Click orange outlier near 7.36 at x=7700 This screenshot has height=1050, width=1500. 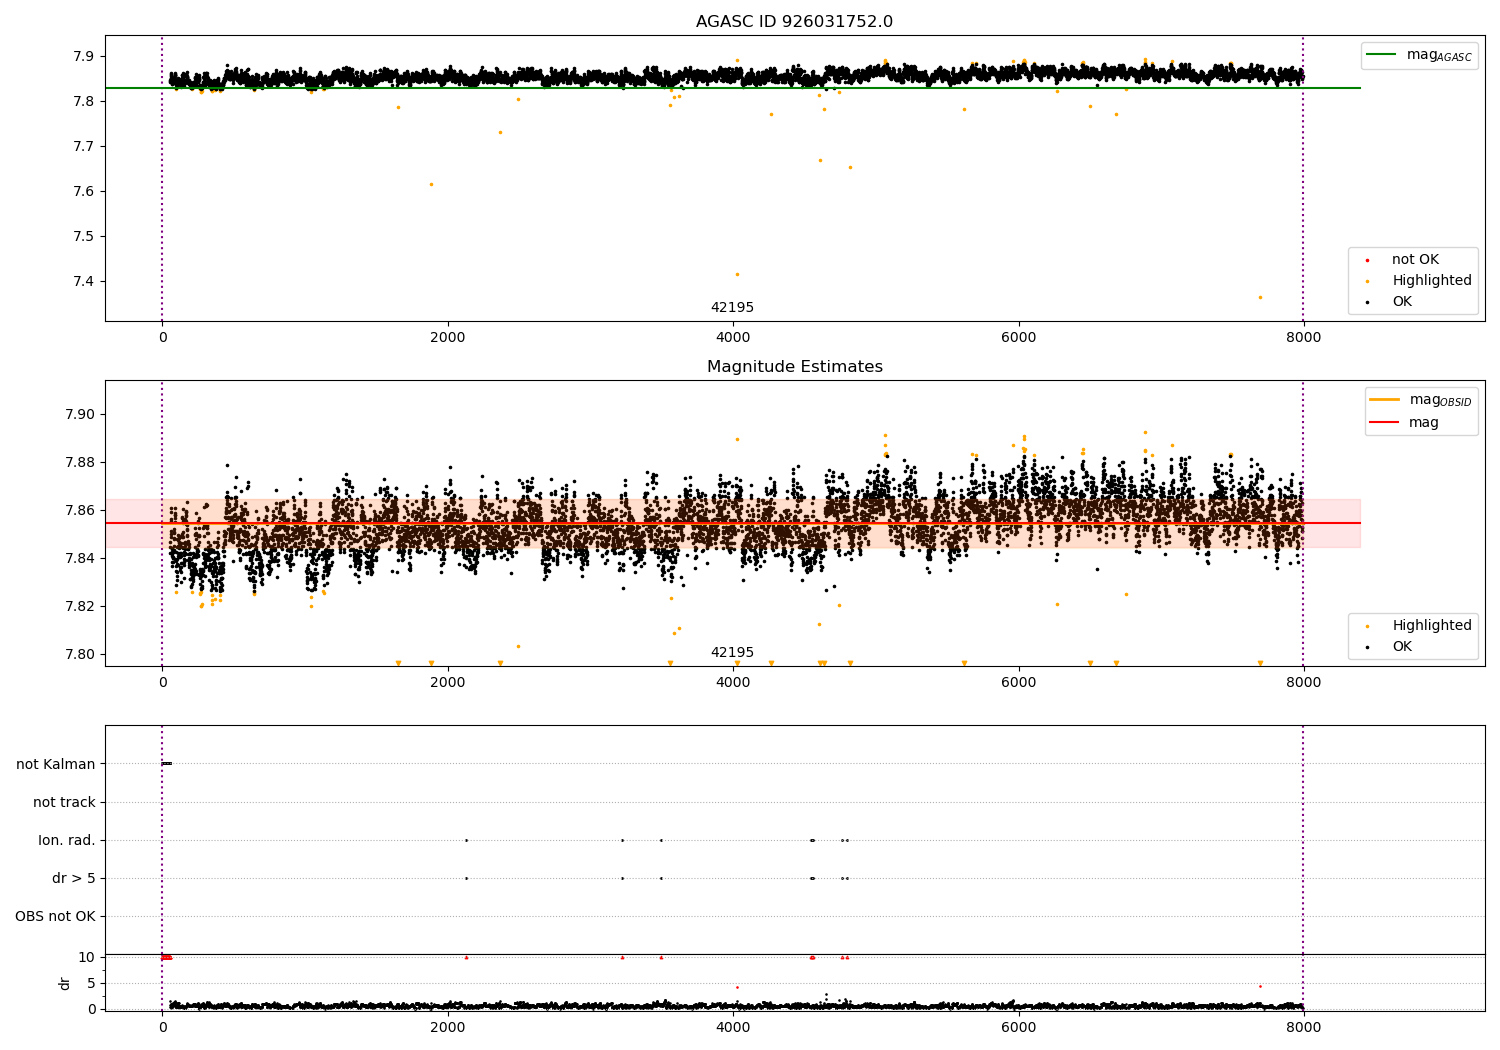1260,297
